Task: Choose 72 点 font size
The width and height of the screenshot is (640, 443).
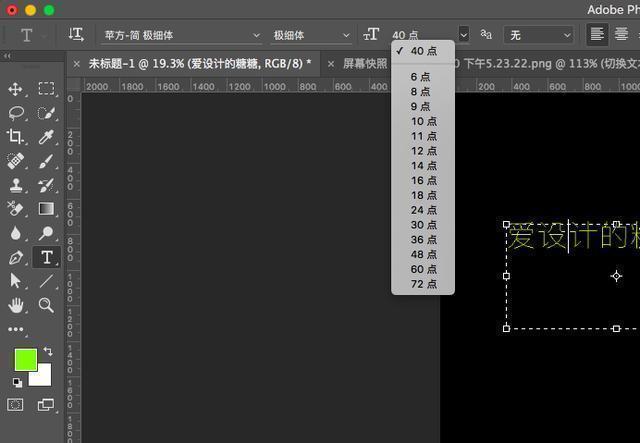Action: point(423,284)
